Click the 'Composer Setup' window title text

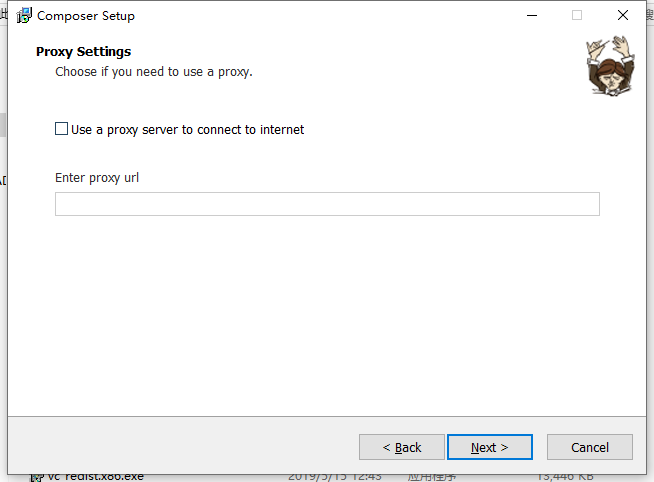coord(86,16)
